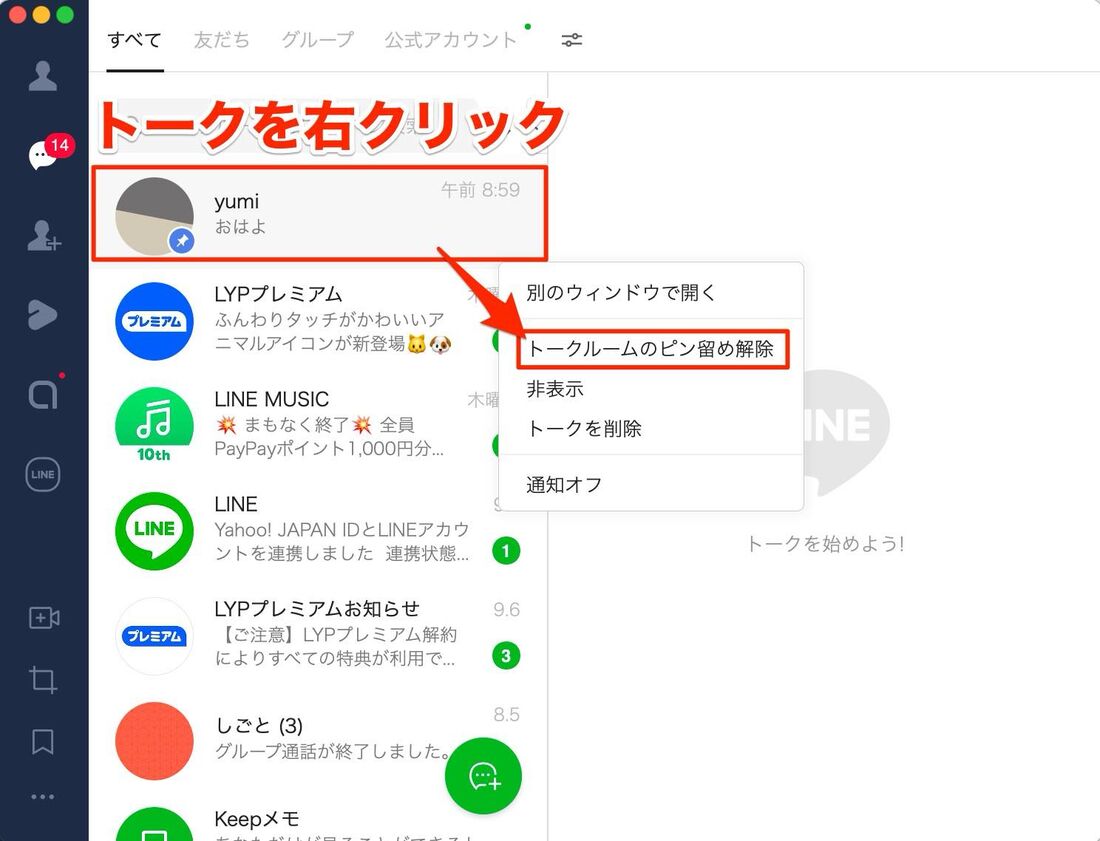
Task: Choose 非表示 in the context menu
Action: [555, 389]
